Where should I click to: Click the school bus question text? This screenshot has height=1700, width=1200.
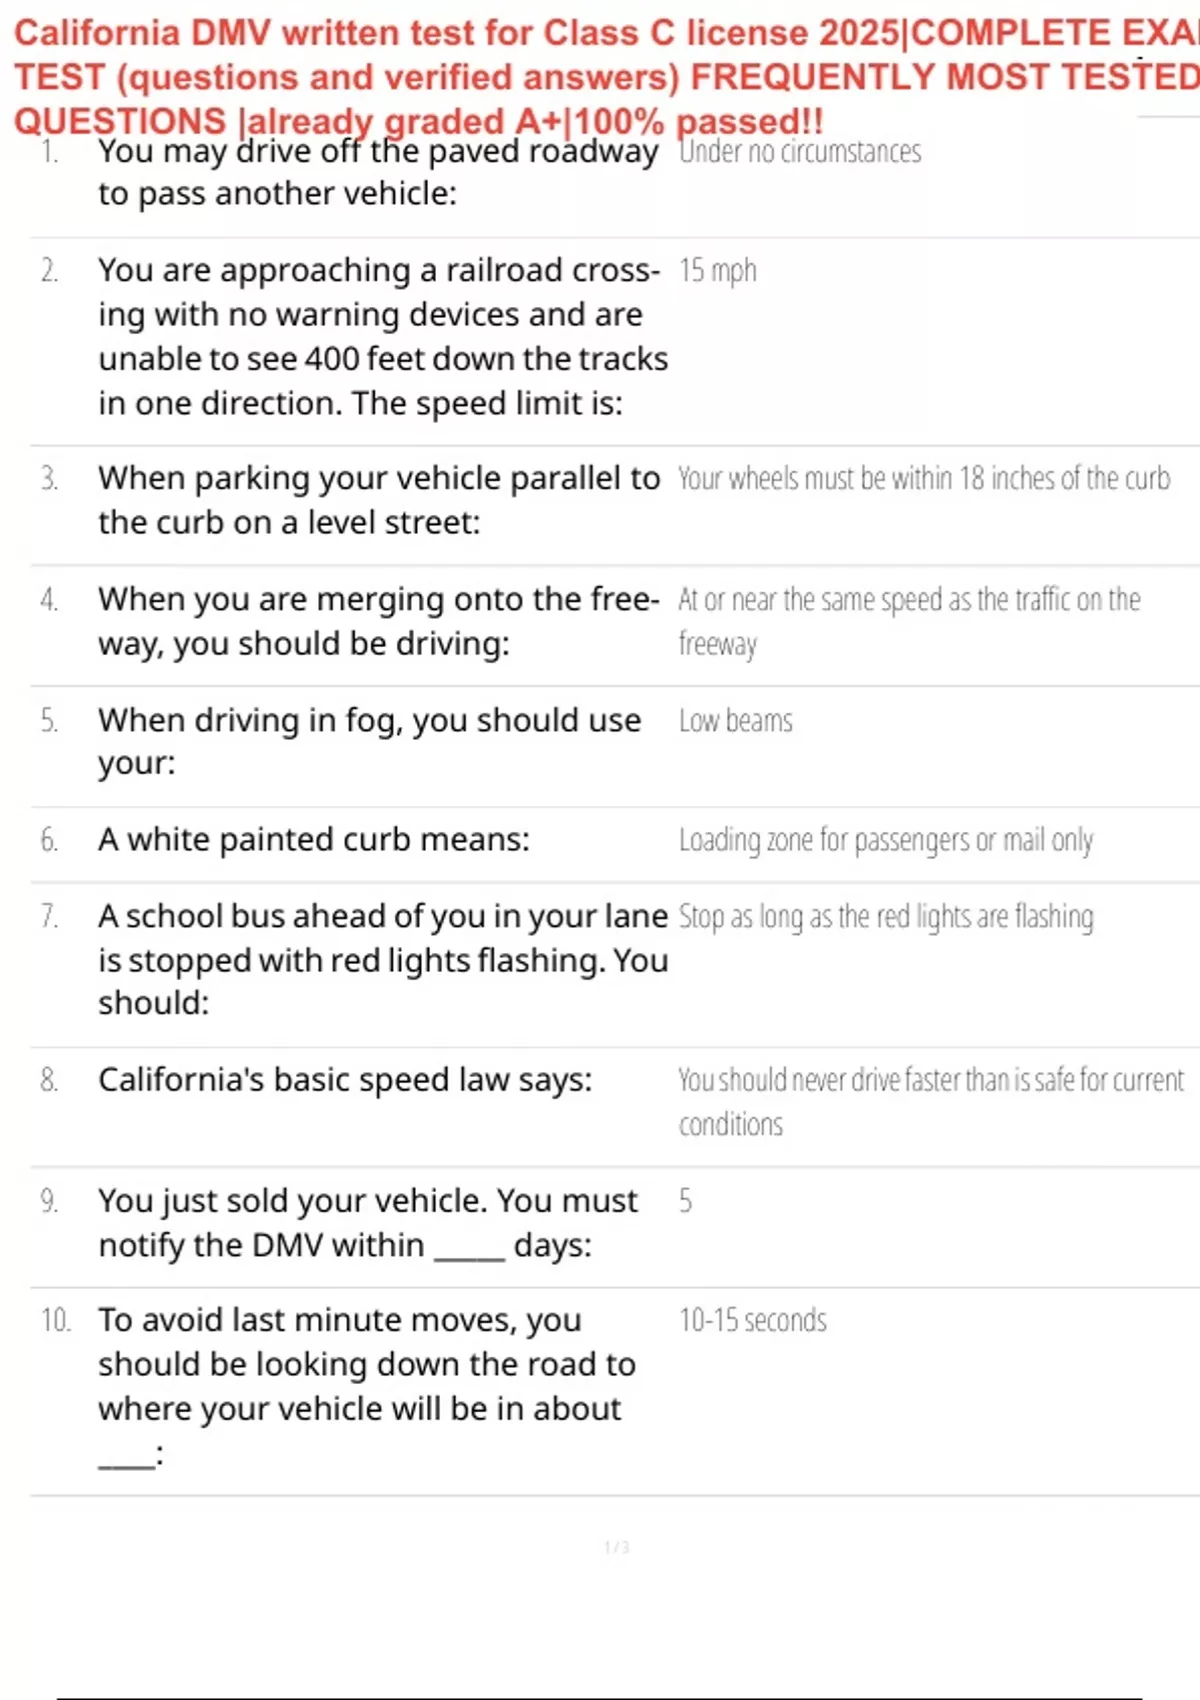(382, 959)
